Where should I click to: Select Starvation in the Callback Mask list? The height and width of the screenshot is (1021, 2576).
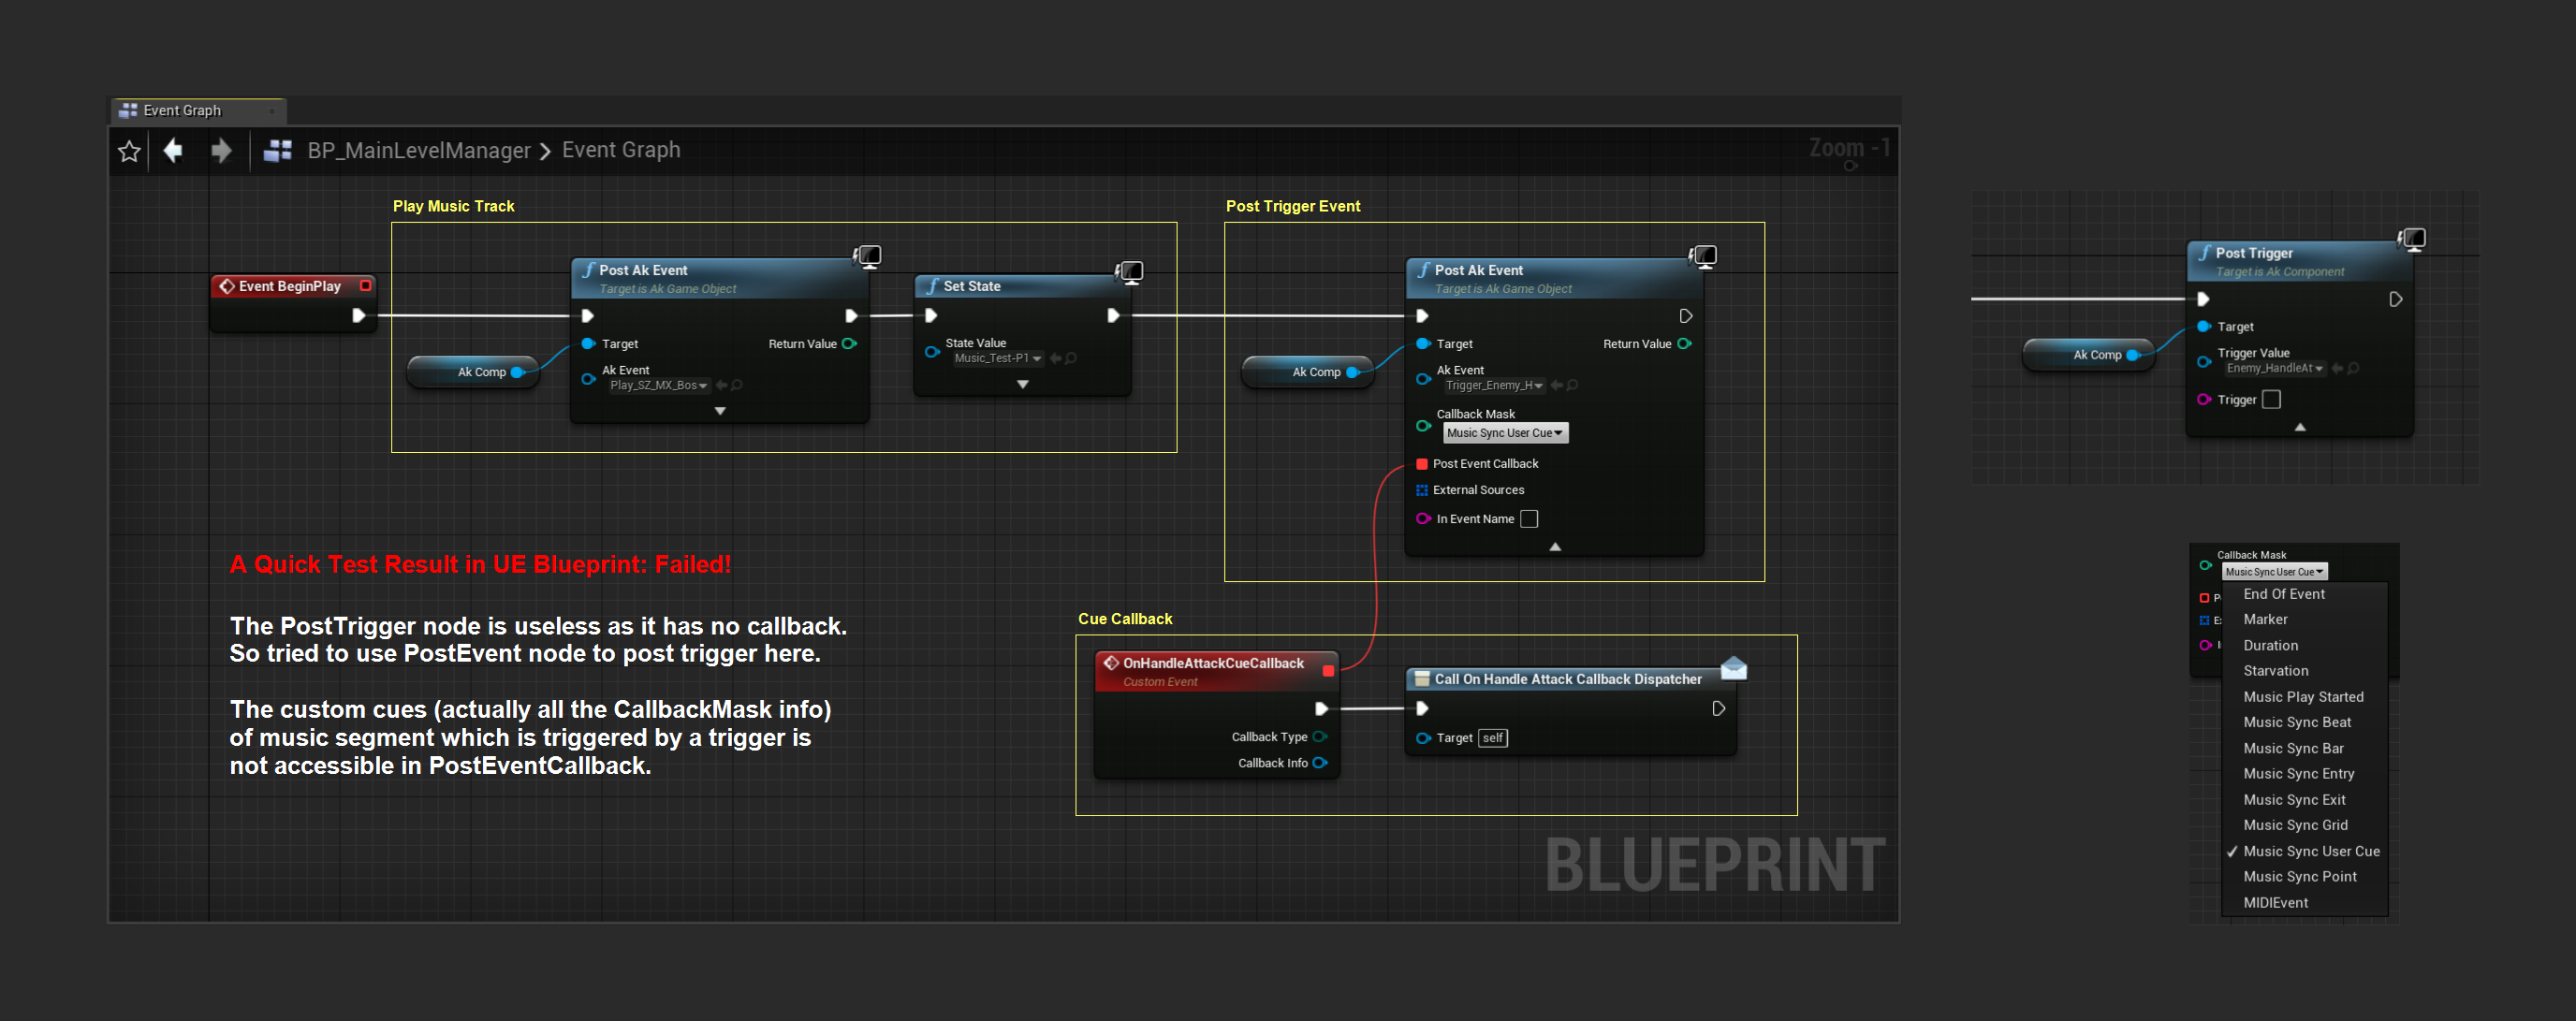(x=2304, y=671)
